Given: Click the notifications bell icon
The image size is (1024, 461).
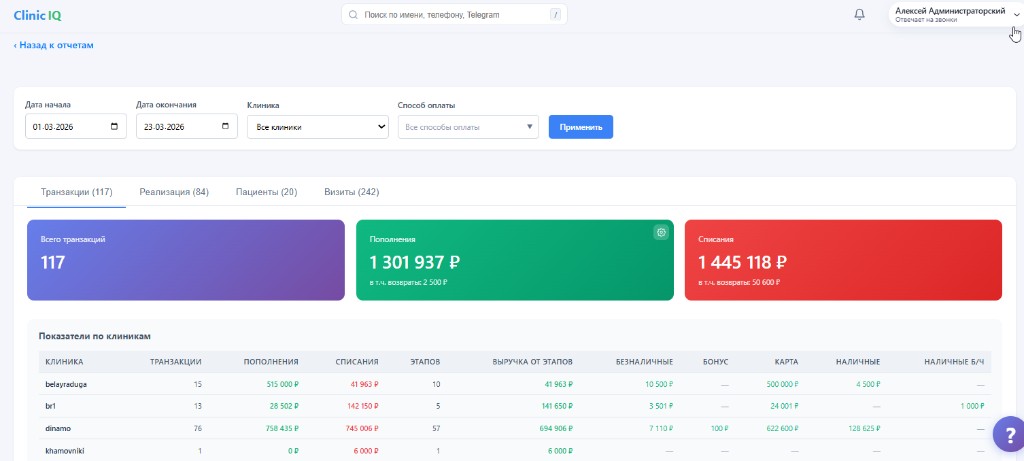Looking at the screenshot, I should click(859, 15).
